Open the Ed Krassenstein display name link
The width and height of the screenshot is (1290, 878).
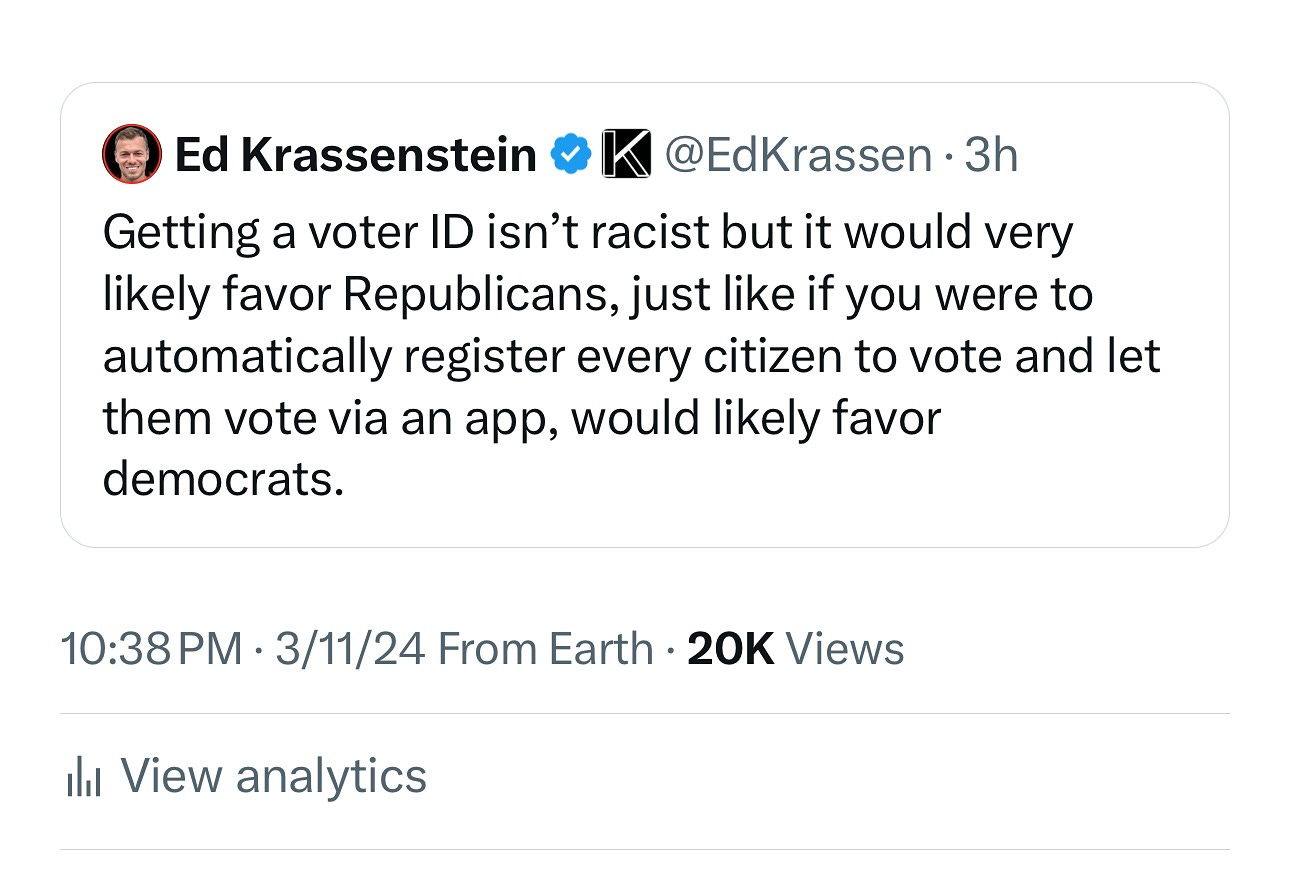pyautogui.click(x=355, y=155)
